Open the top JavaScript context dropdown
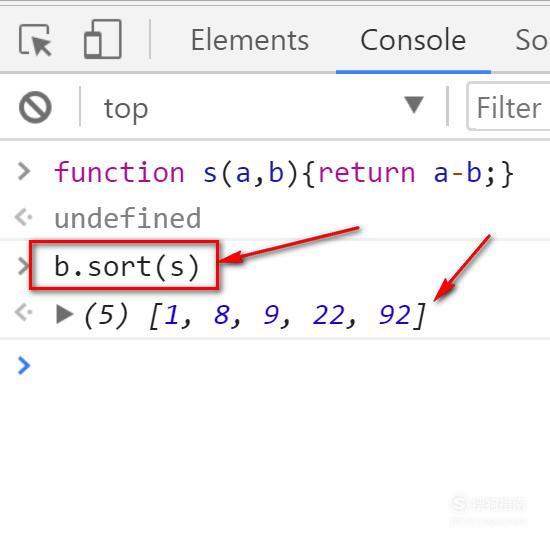This screenshot has height=550, width=550. 260,108
